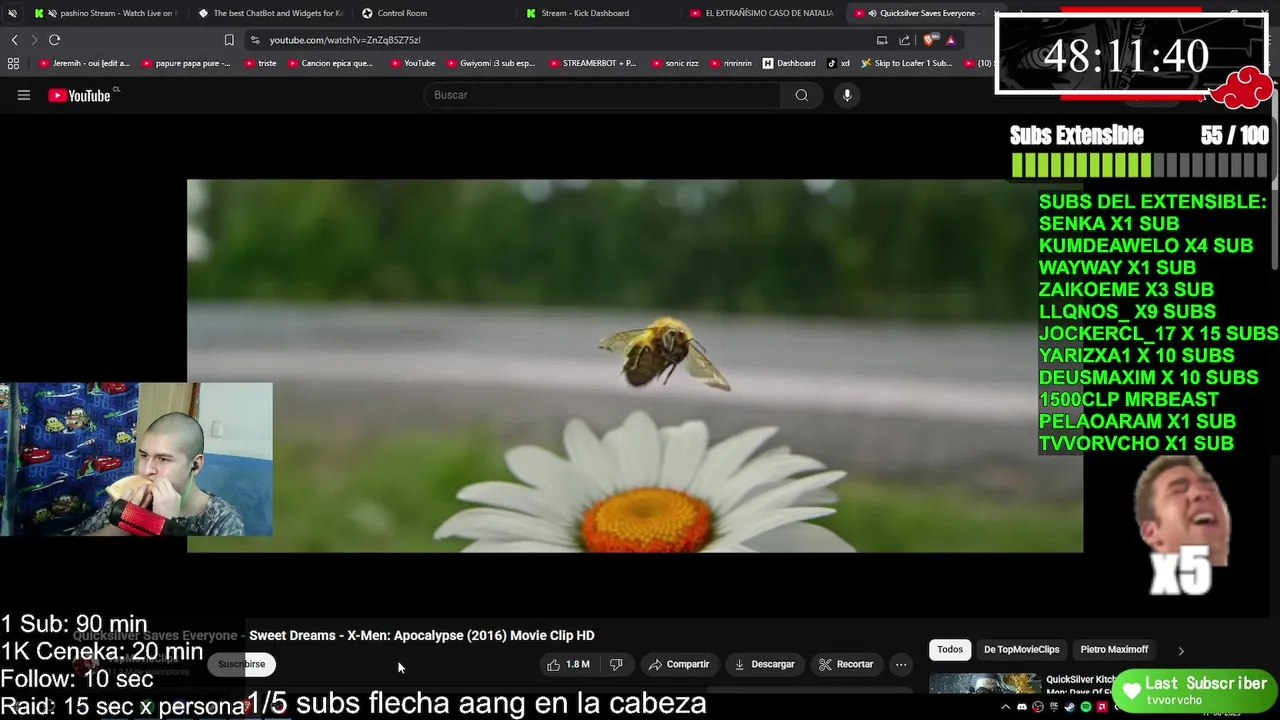This screenshot has height=720, width=1280.
Task: Open Steam from system tray
Action: coord(1070,707)
